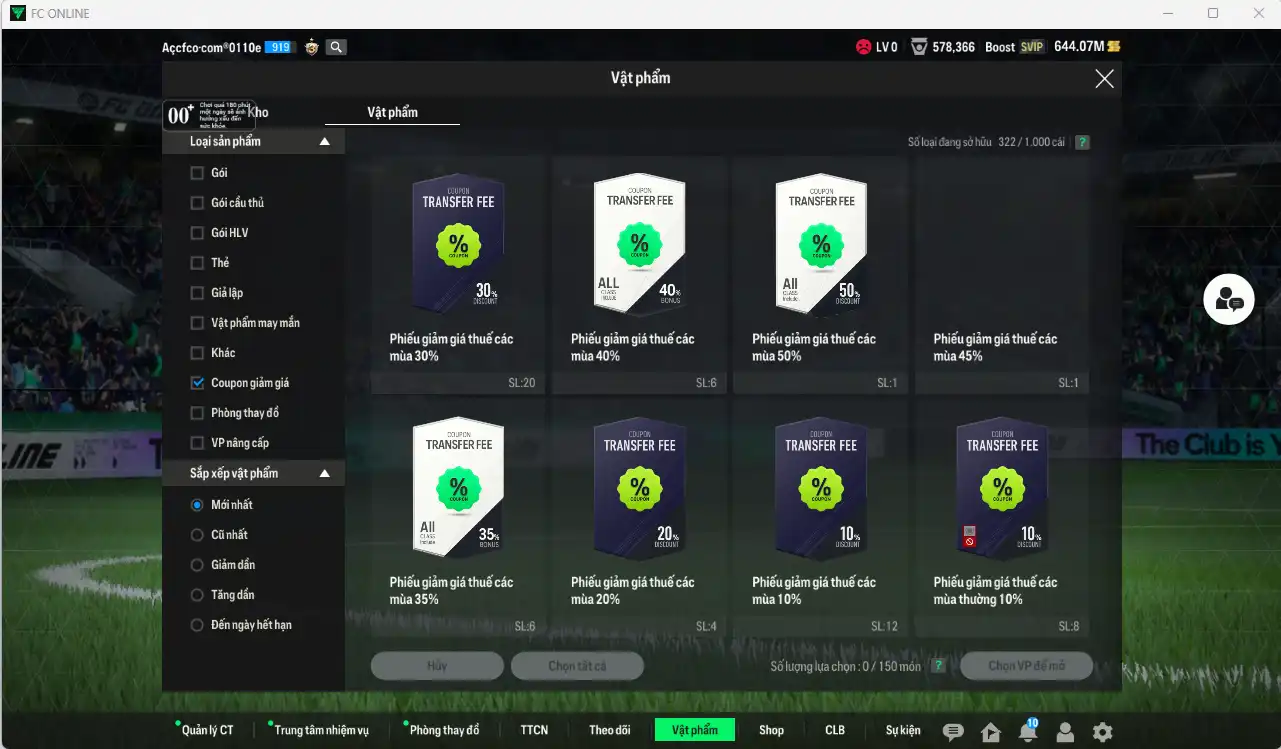This screenshot has width=1281, height=749.
Task: Close the Vật phẩm panel with the X
Action: 1104,79
